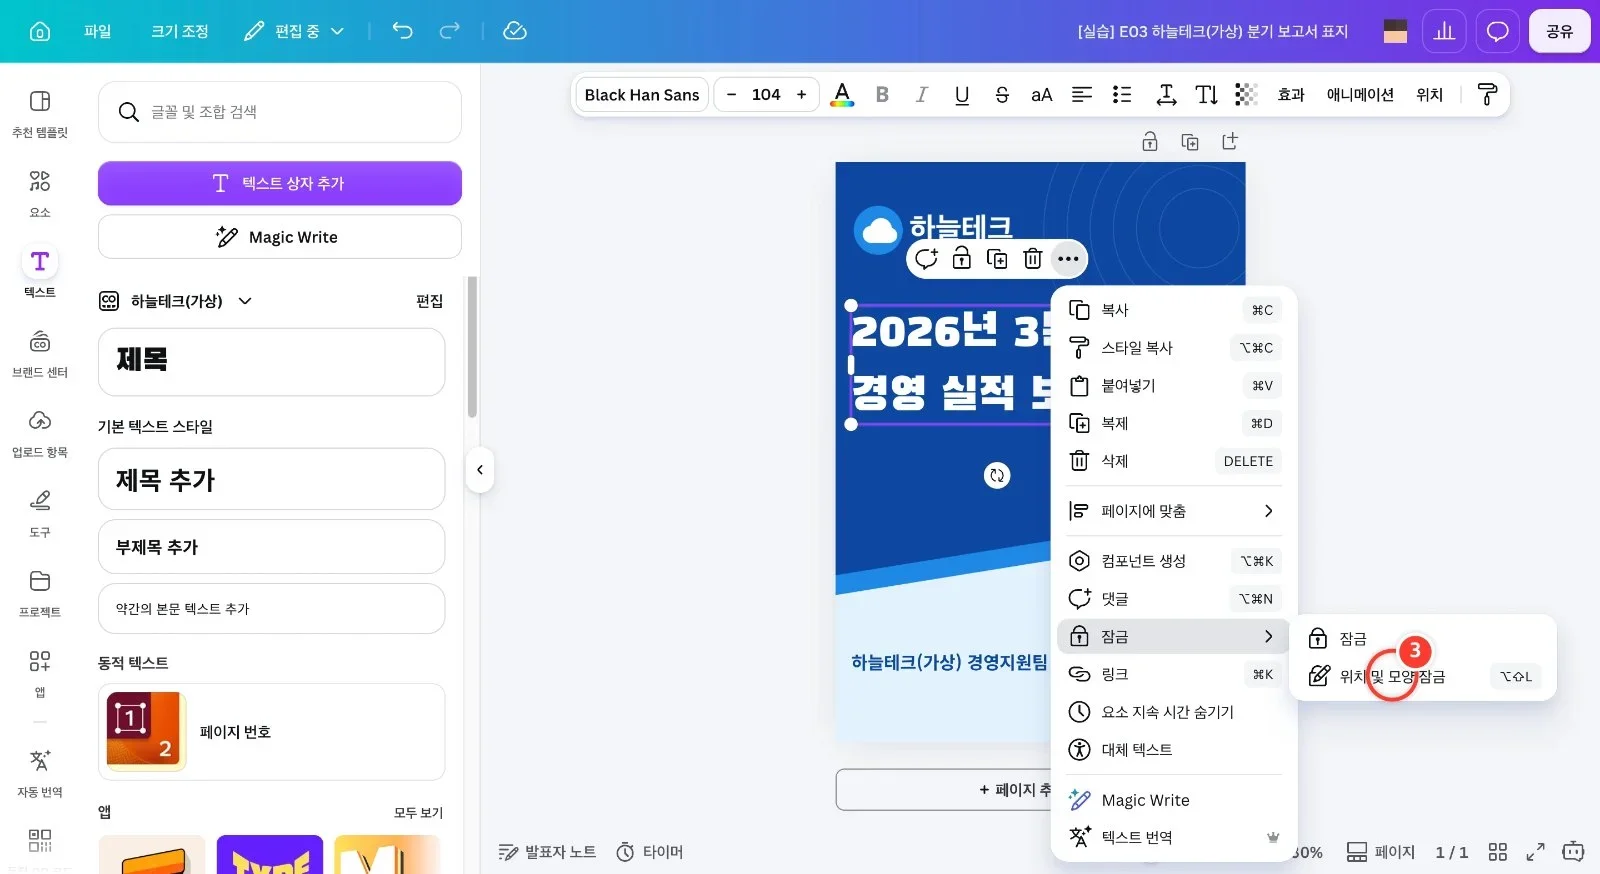Choose 스타일 복사 menu entry
Image resolution: width=1600 pixels, height=874 pixels.
pos(1174,348)
